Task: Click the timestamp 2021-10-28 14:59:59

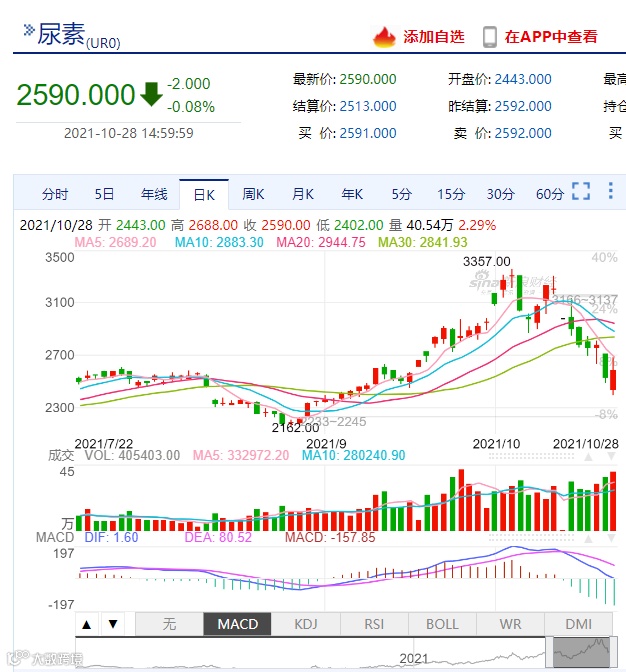Action: (x=129, y=133)
